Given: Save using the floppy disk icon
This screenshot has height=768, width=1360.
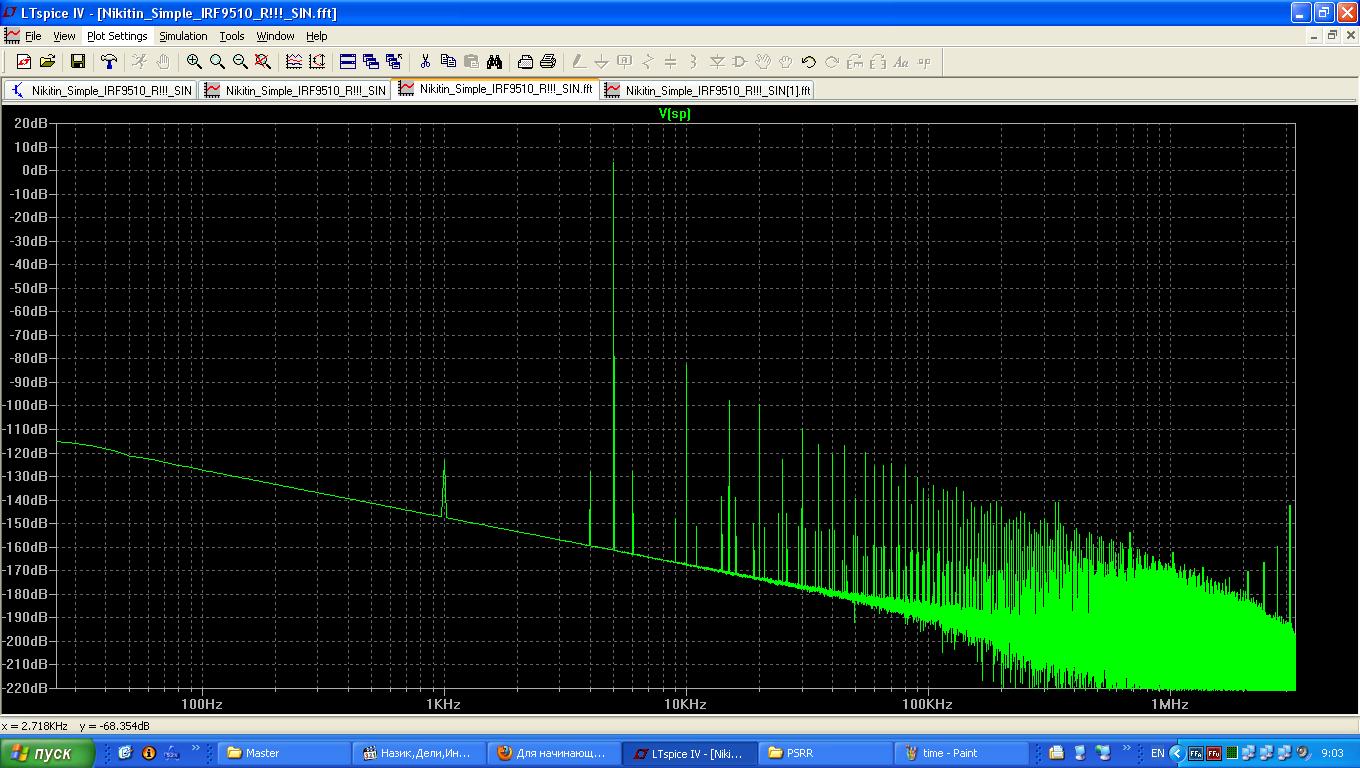Looking at the screenshot, I should (78, 62).
